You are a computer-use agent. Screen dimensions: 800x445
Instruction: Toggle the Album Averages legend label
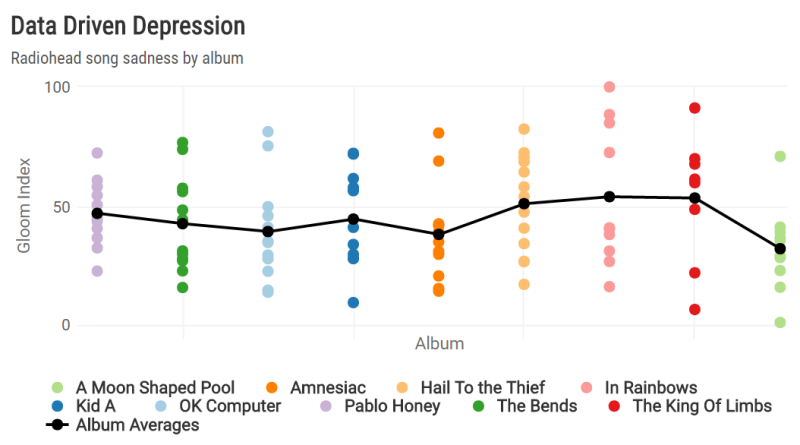click(137, 425)
